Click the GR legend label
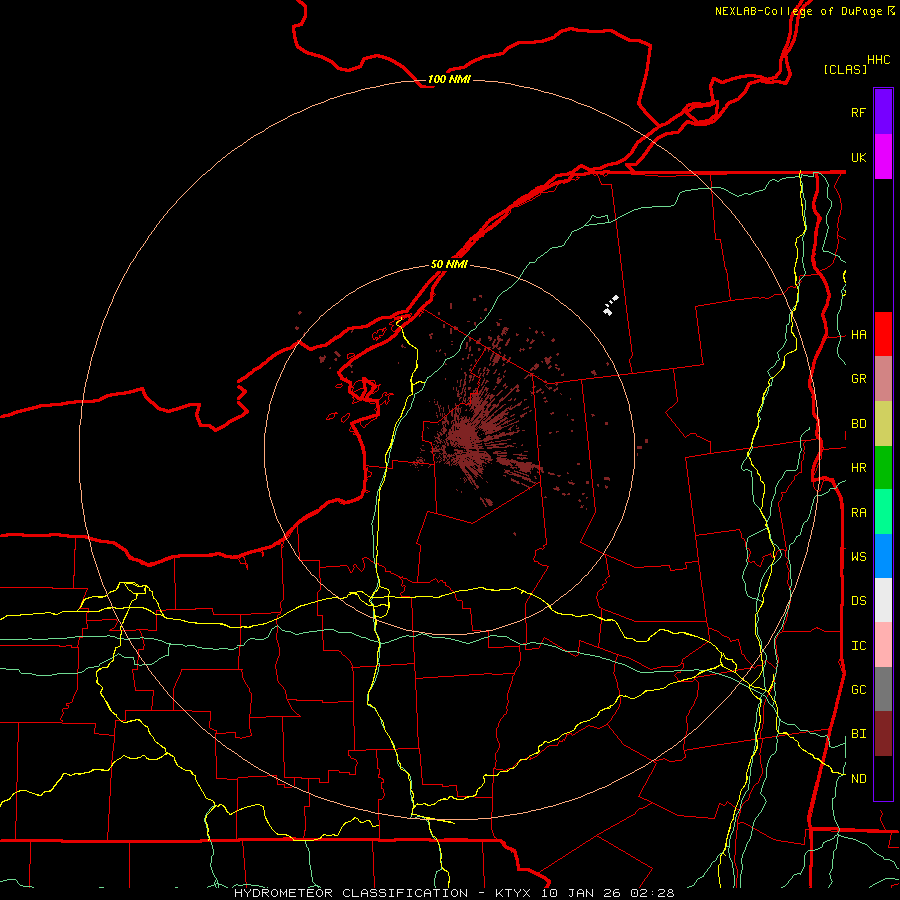 click(859, 379)
